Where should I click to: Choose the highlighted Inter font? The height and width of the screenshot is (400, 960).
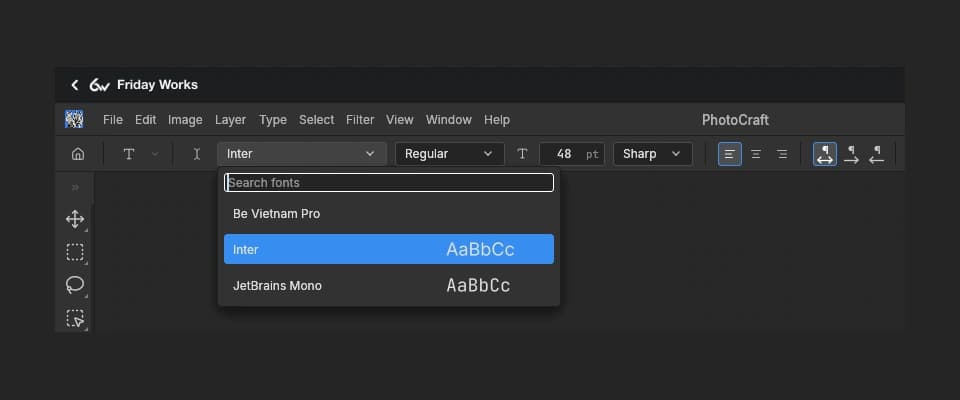389,249
